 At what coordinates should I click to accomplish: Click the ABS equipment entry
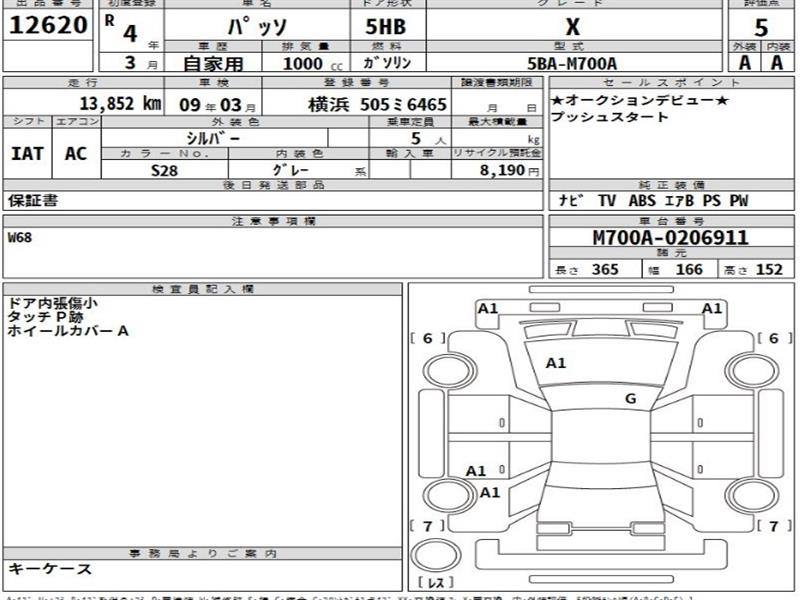click(642, 201)
